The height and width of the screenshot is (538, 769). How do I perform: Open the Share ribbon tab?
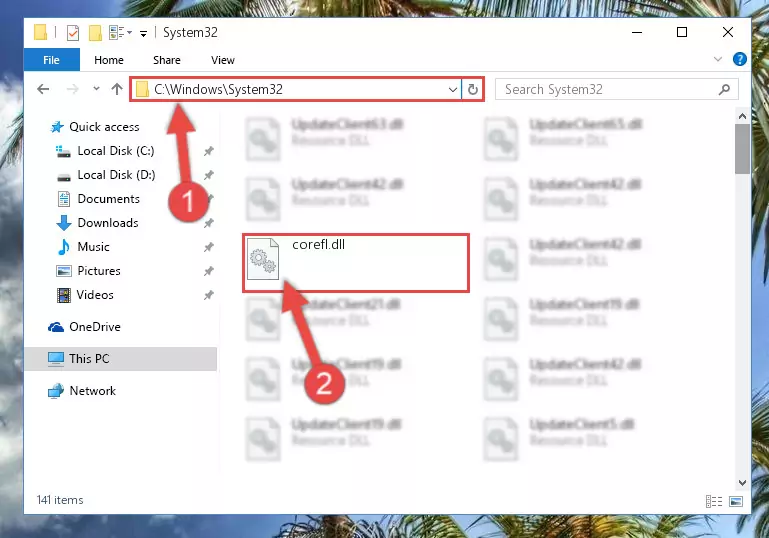pos(167,60)
